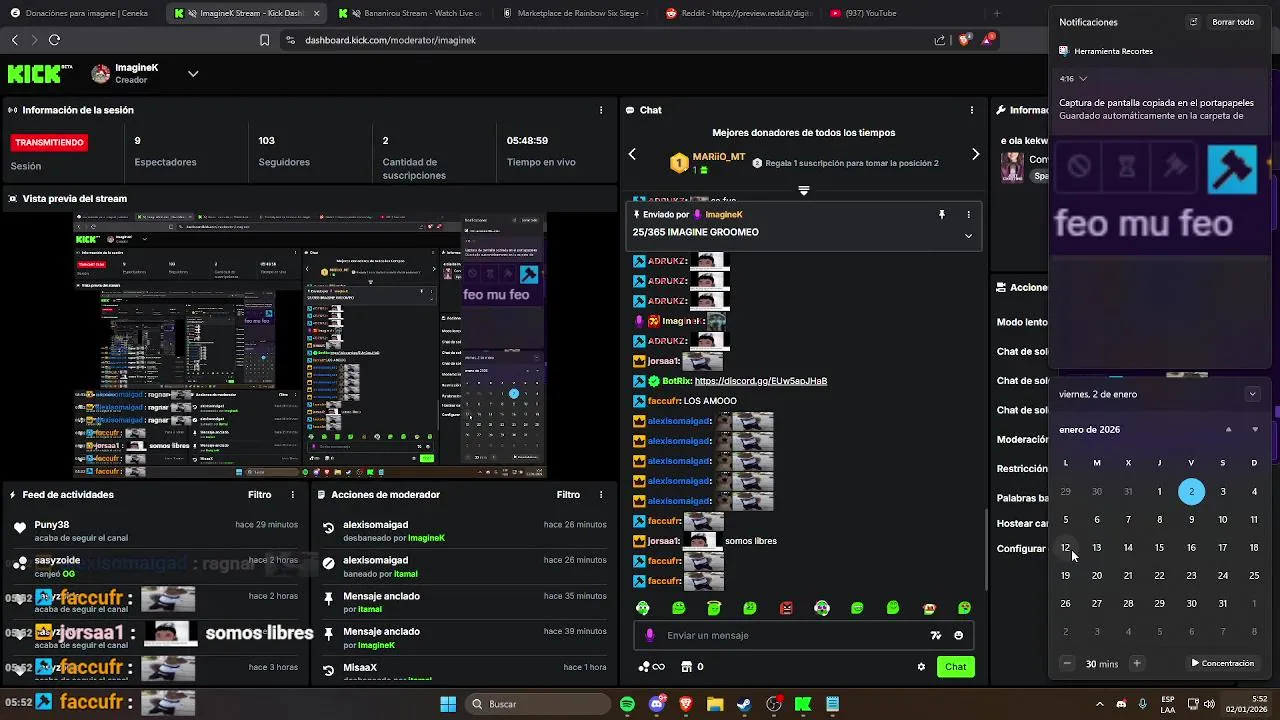
Task: Click the stream preview thumbnail
Action: (x=310, y=347)
